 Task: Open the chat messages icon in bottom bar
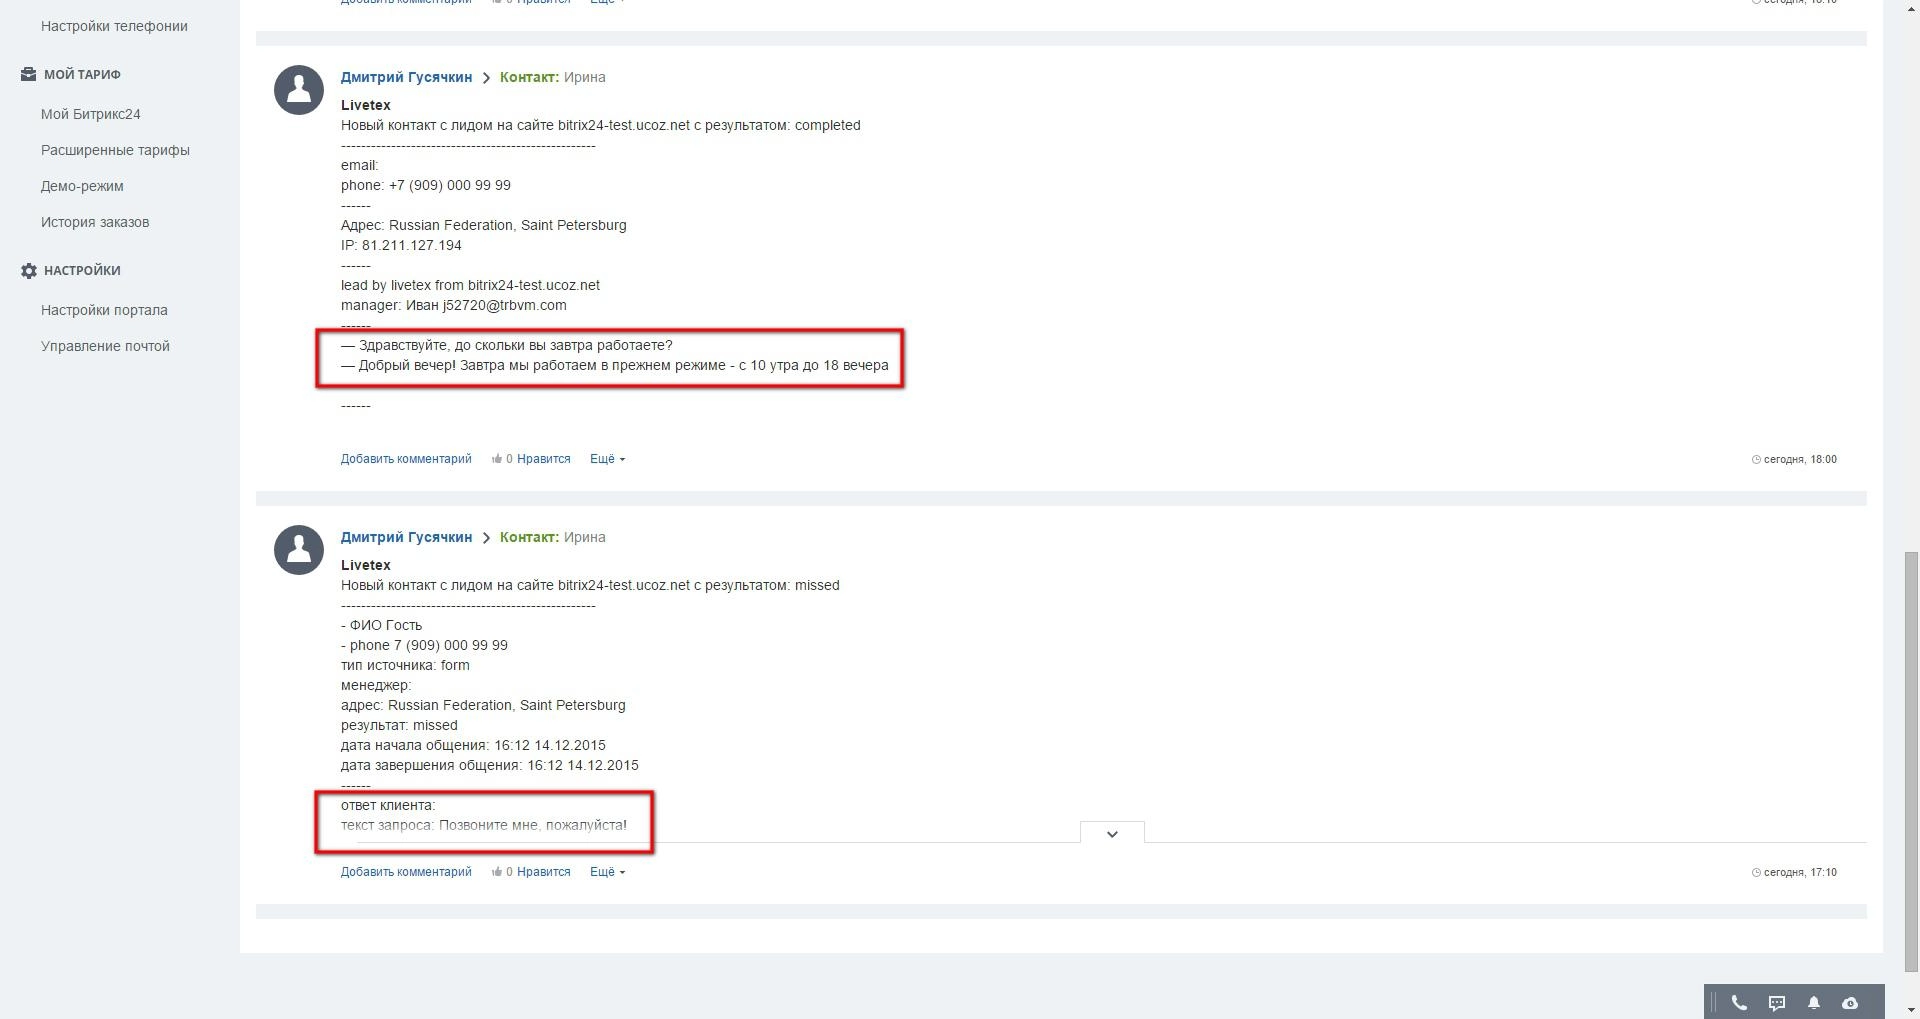pos(1777,1003)
